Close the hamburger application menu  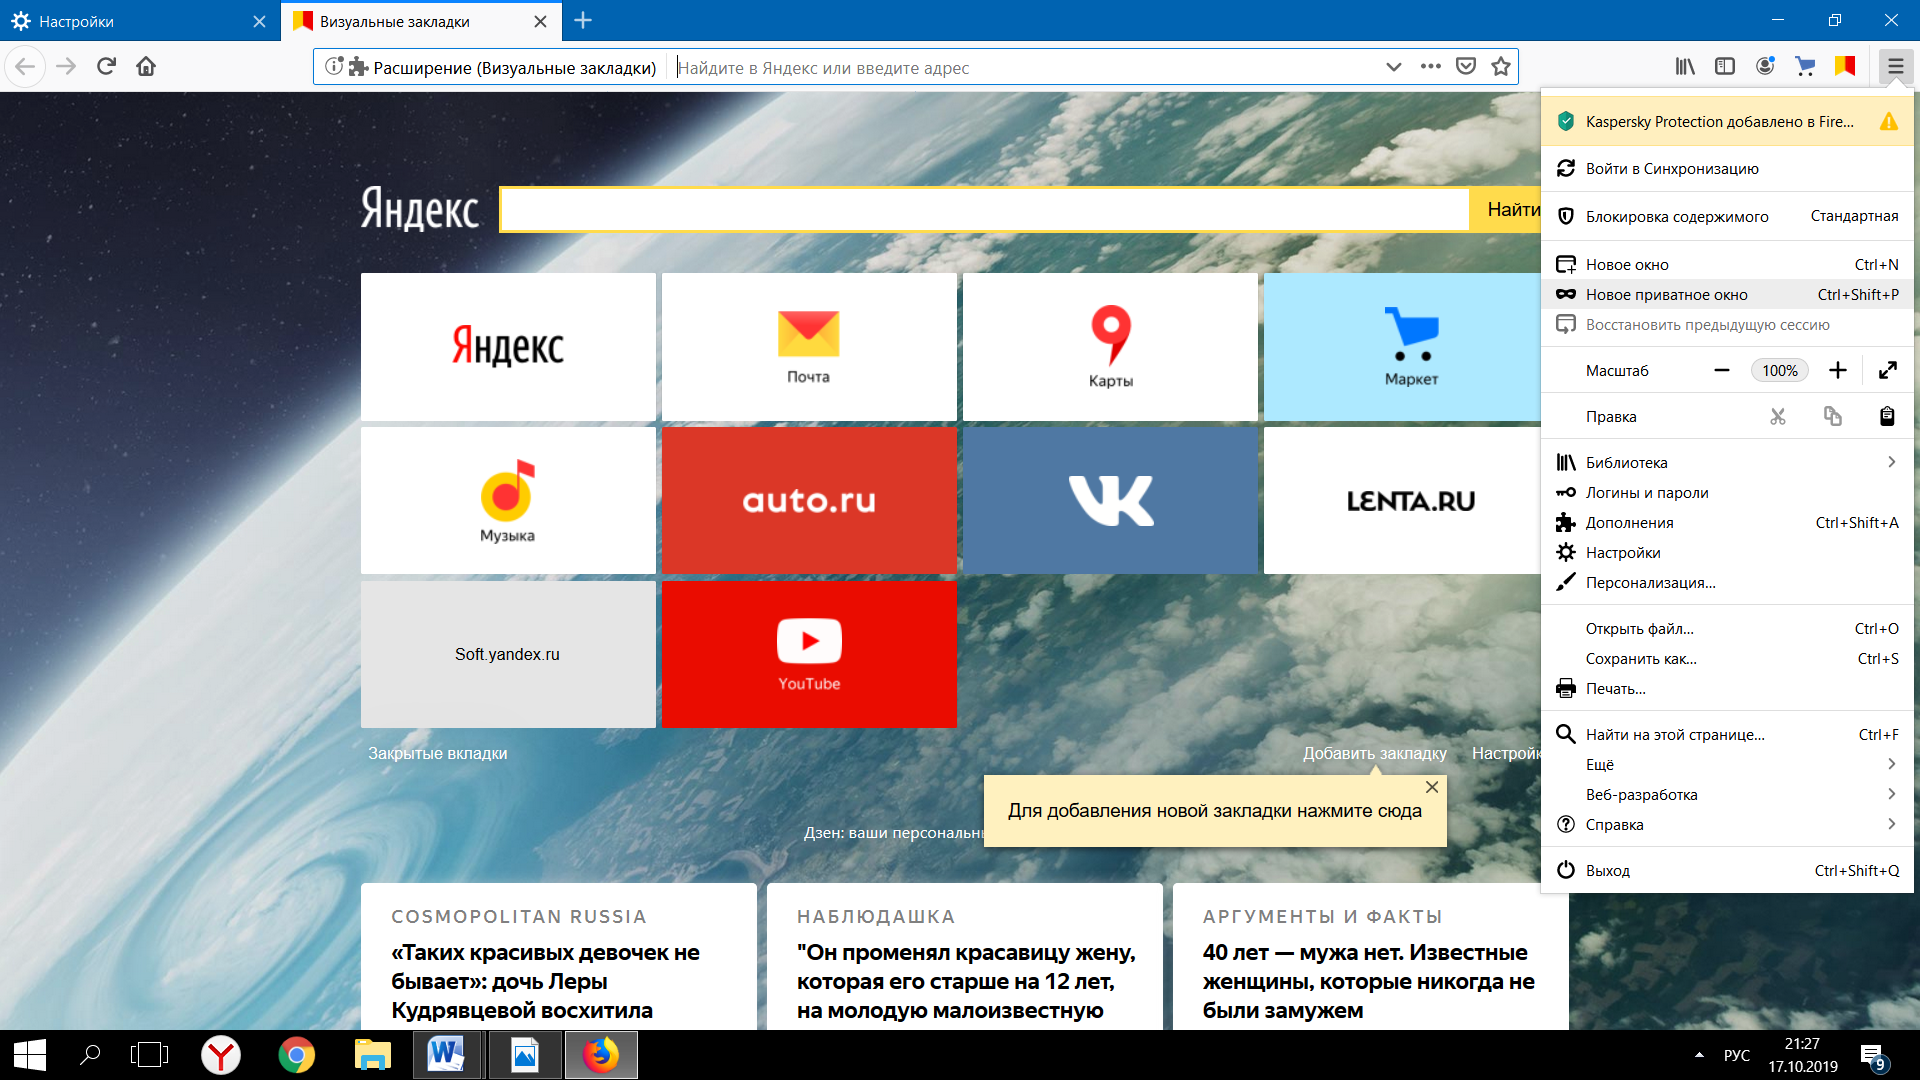point(1895,67)
